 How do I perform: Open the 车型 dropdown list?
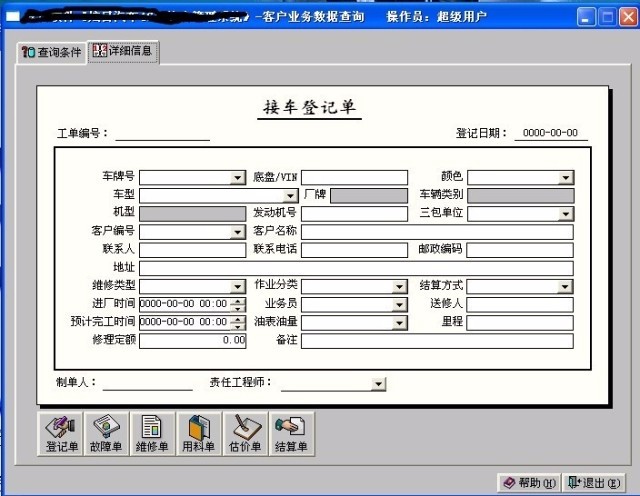pos(290,196)
